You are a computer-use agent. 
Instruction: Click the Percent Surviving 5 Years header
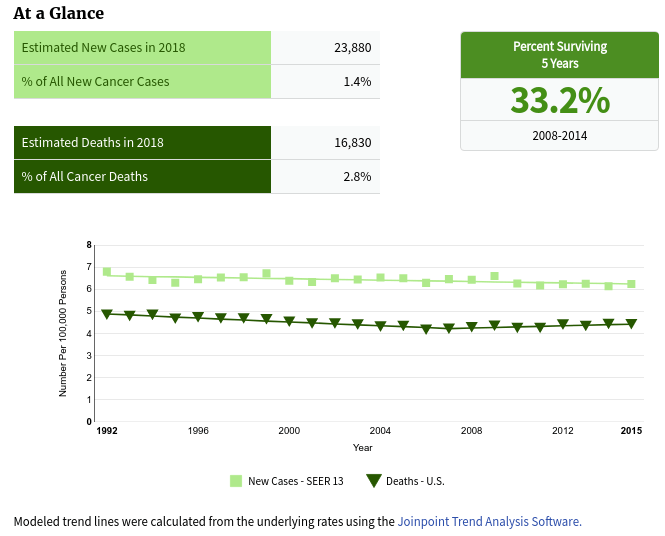pyautogui.click(x=559, y=55)
